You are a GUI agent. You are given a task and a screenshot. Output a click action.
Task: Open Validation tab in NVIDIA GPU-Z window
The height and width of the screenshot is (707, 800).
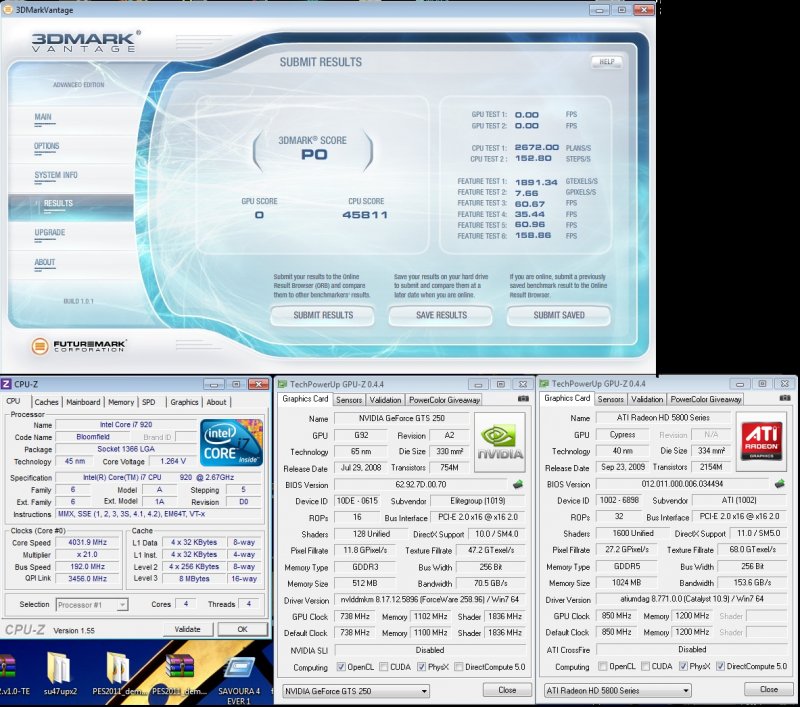coord(385,400)
